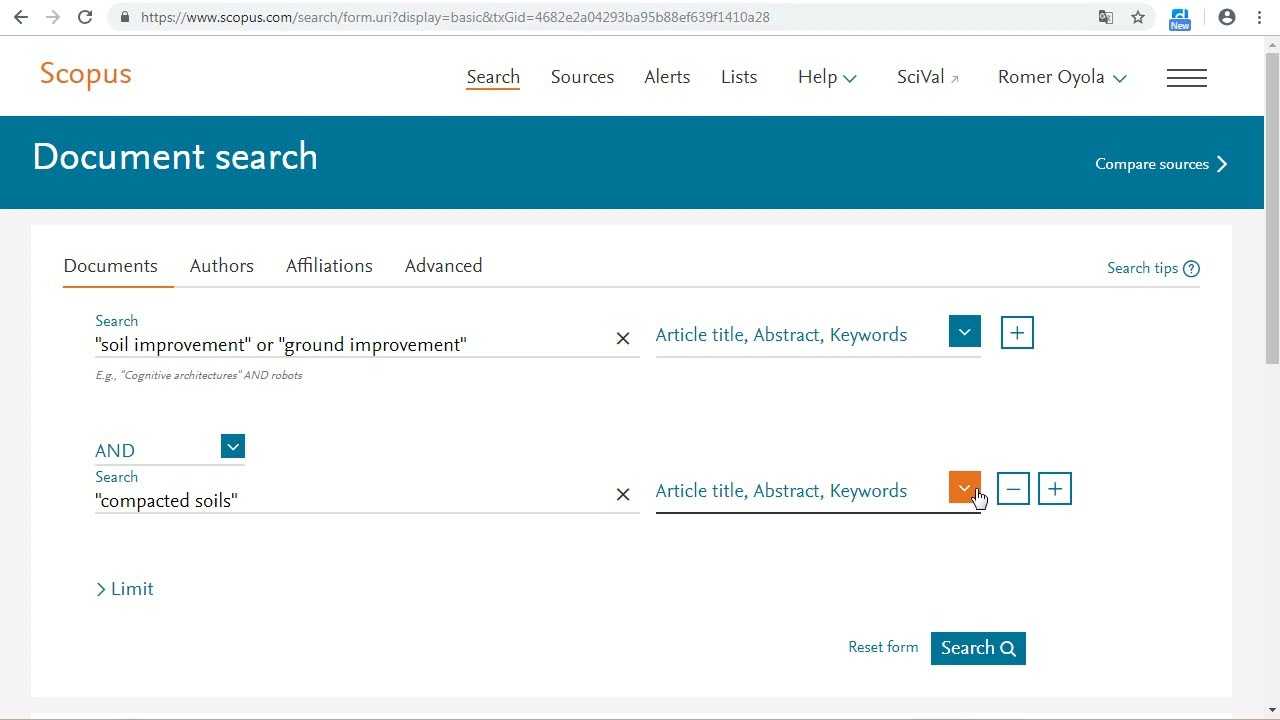Add search field with first plus icon
This screenshot has width=1280, height=720.
[x=1017, y=333]
